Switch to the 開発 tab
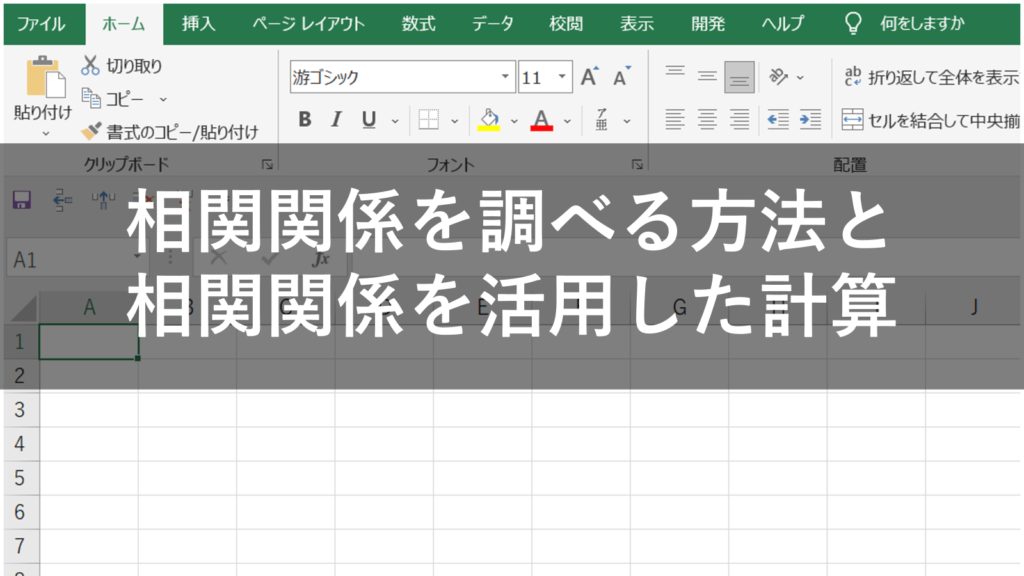The image size is (1024, 576). (709, 24)
